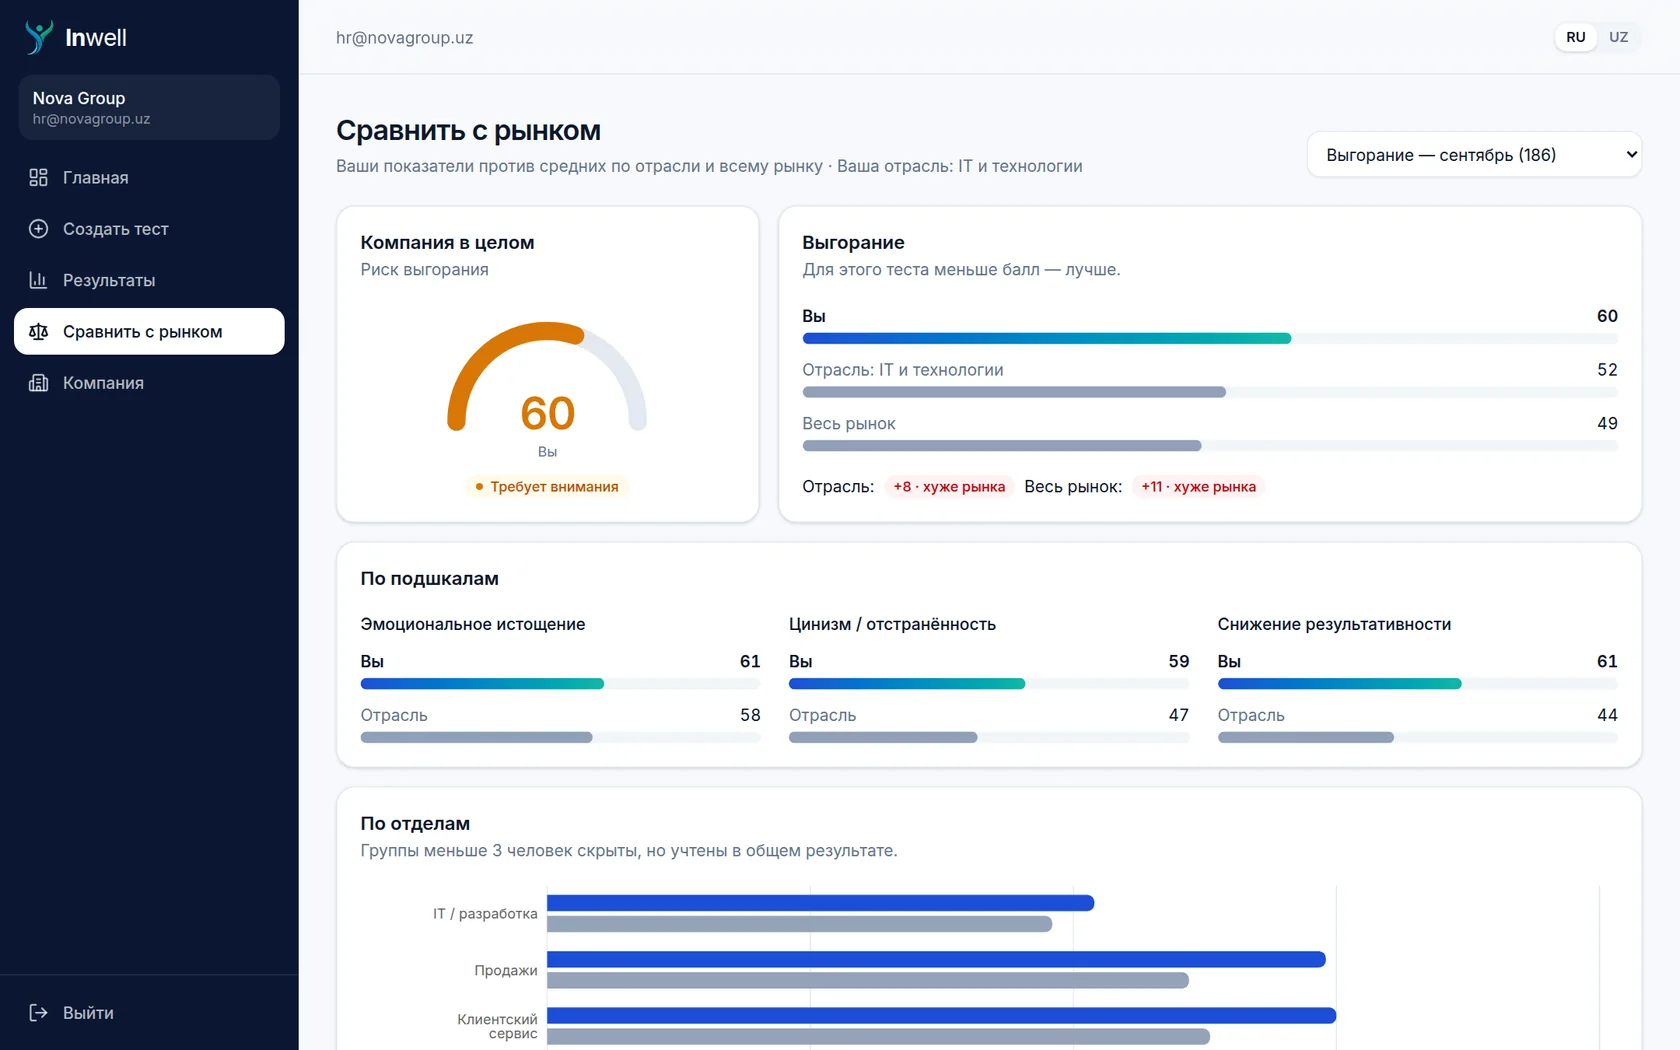Click the blue Продажи chart bar
The height and width of the screenshot is (1050, 1680).
tap(936, 960)
